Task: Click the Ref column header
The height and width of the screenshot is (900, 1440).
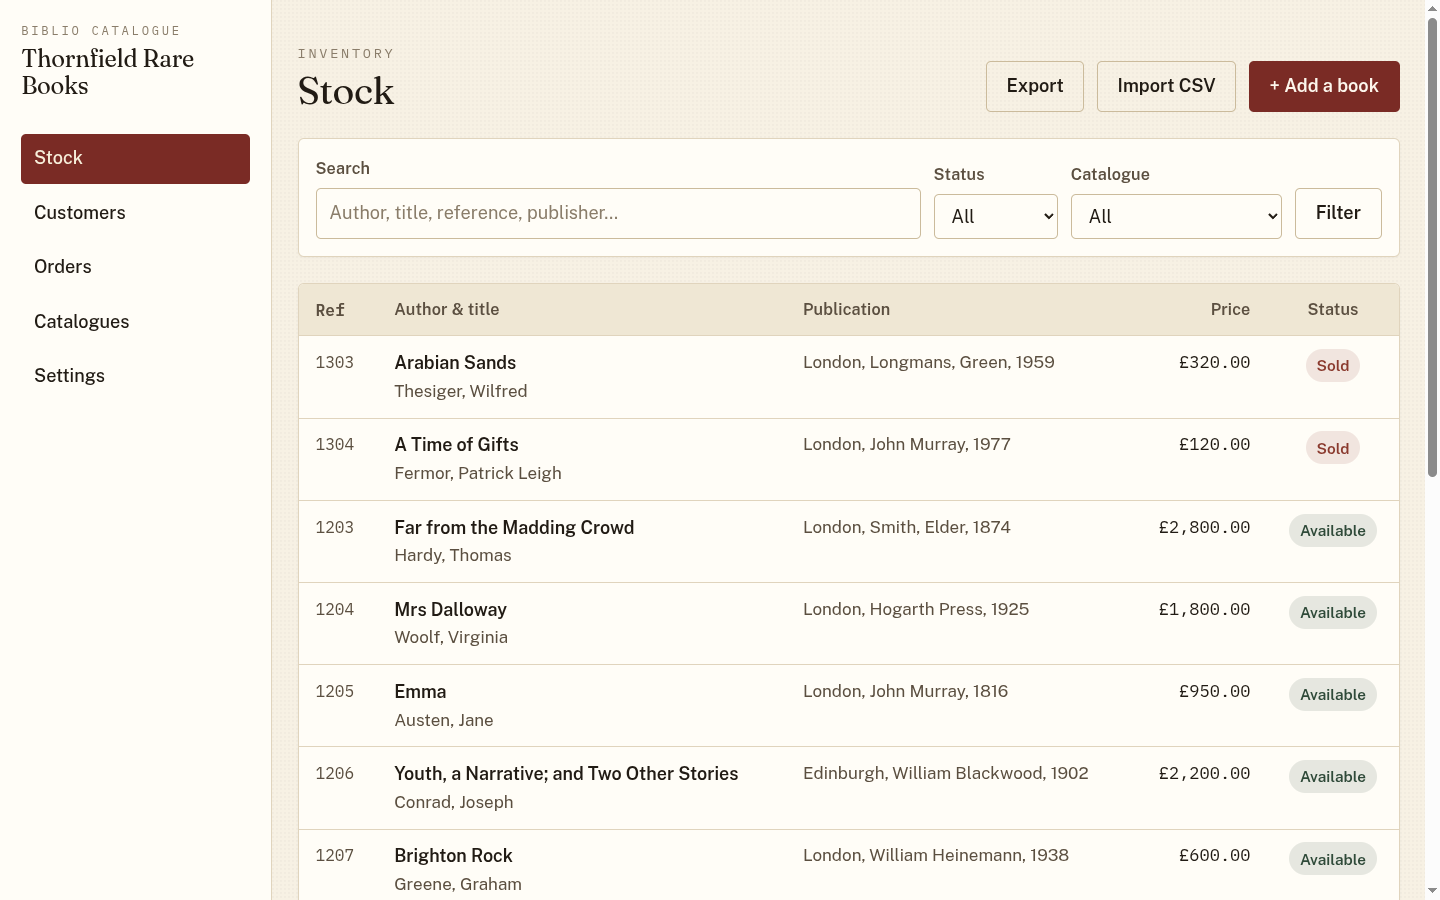Action: pyautogui.click(x=330, y=310)
